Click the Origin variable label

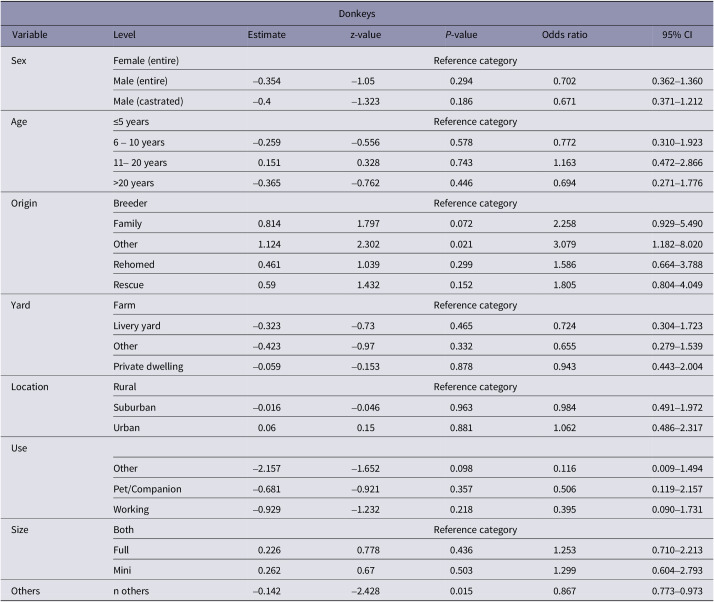24,203
